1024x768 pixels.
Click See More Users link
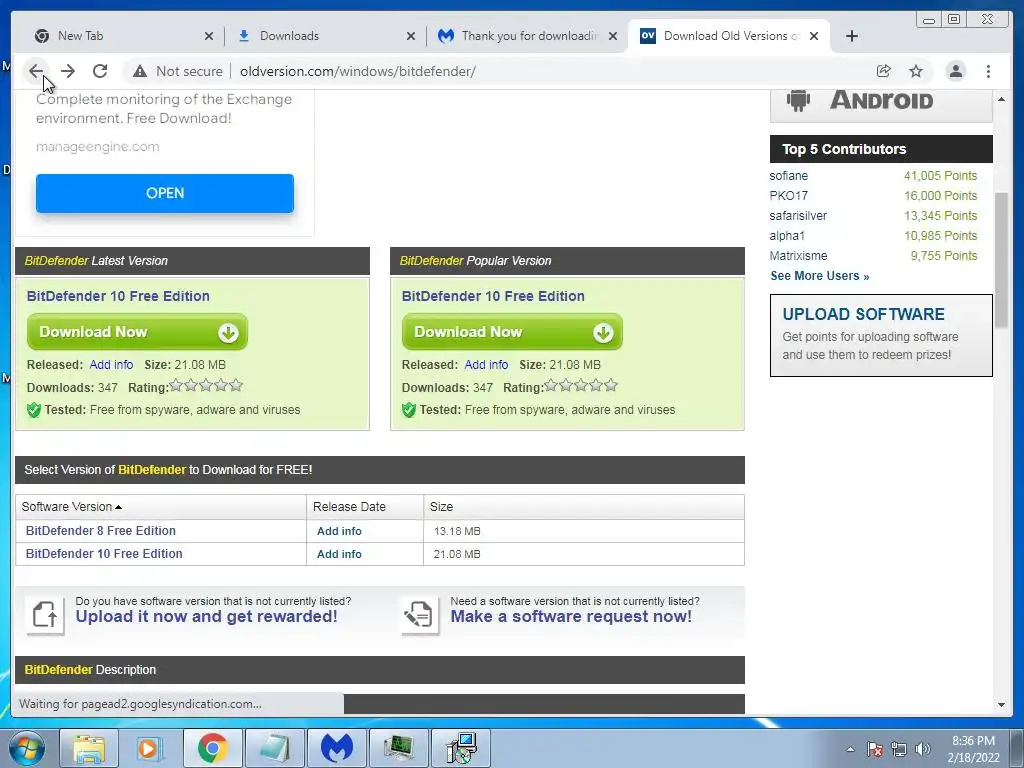[x=820, y=276]
